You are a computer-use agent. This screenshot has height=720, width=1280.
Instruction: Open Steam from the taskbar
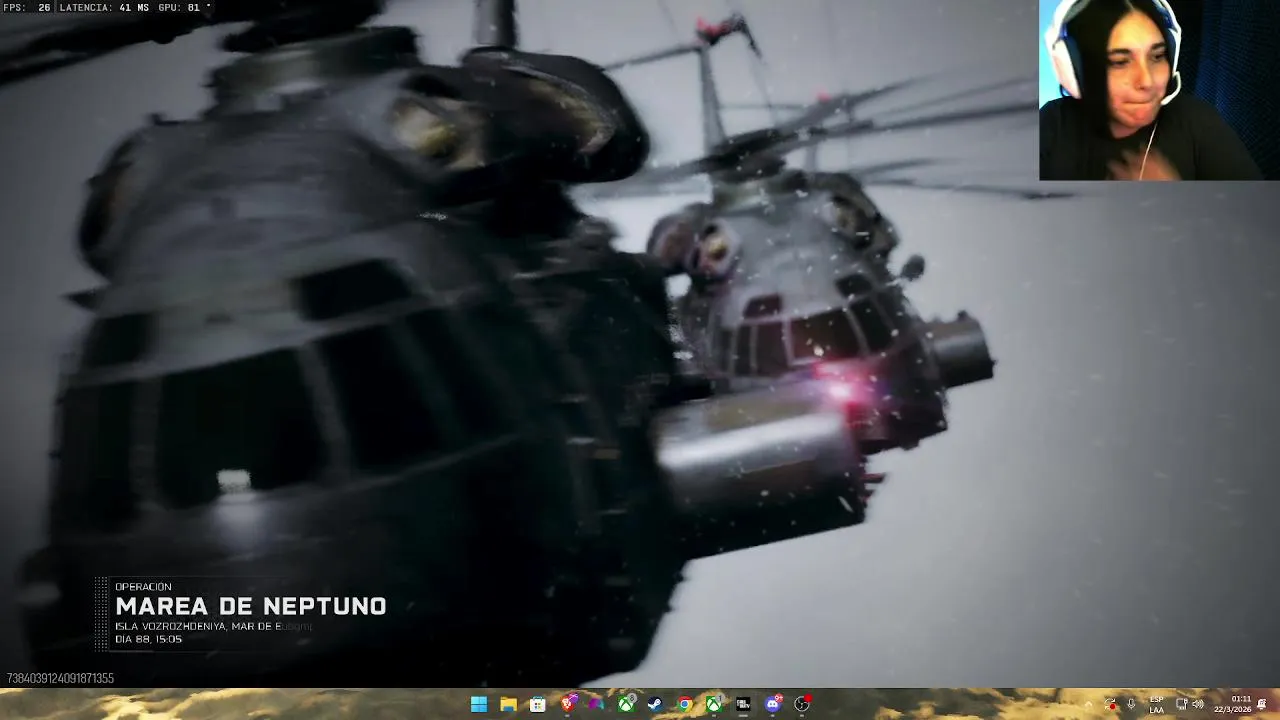click(655, 704)
